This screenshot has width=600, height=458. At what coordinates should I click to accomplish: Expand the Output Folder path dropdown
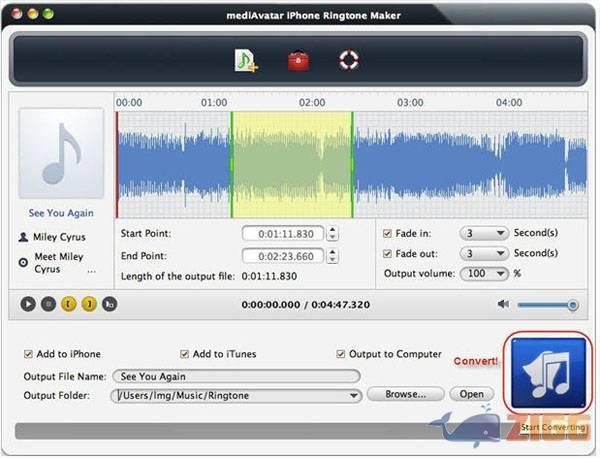click(354, 395)
